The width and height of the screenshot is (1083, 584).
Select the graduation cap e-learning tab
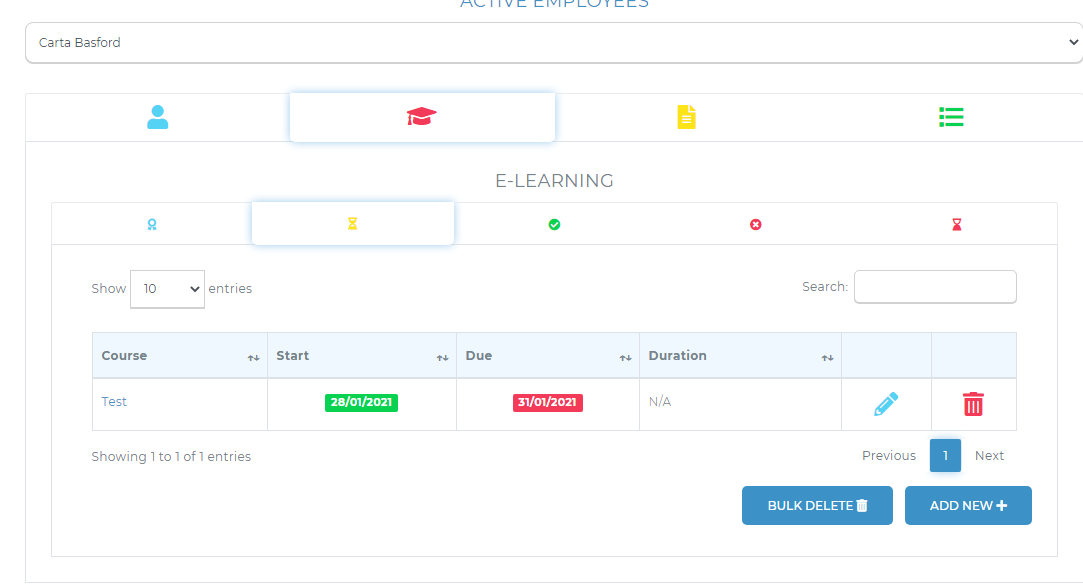point(422,117)
